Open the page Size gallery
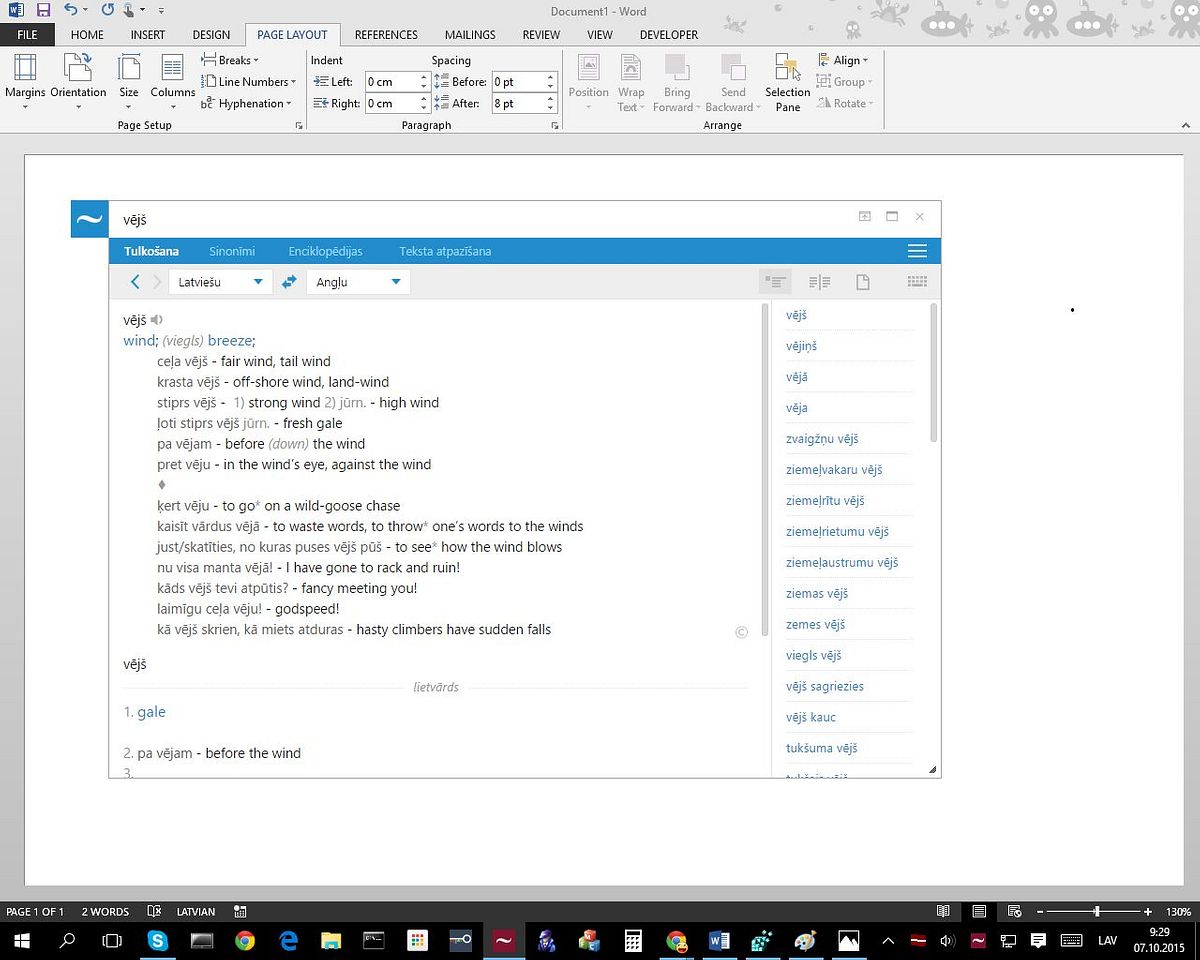This screenshot has height=960, width=1200. pyautogui.click(x=129, y=82)
